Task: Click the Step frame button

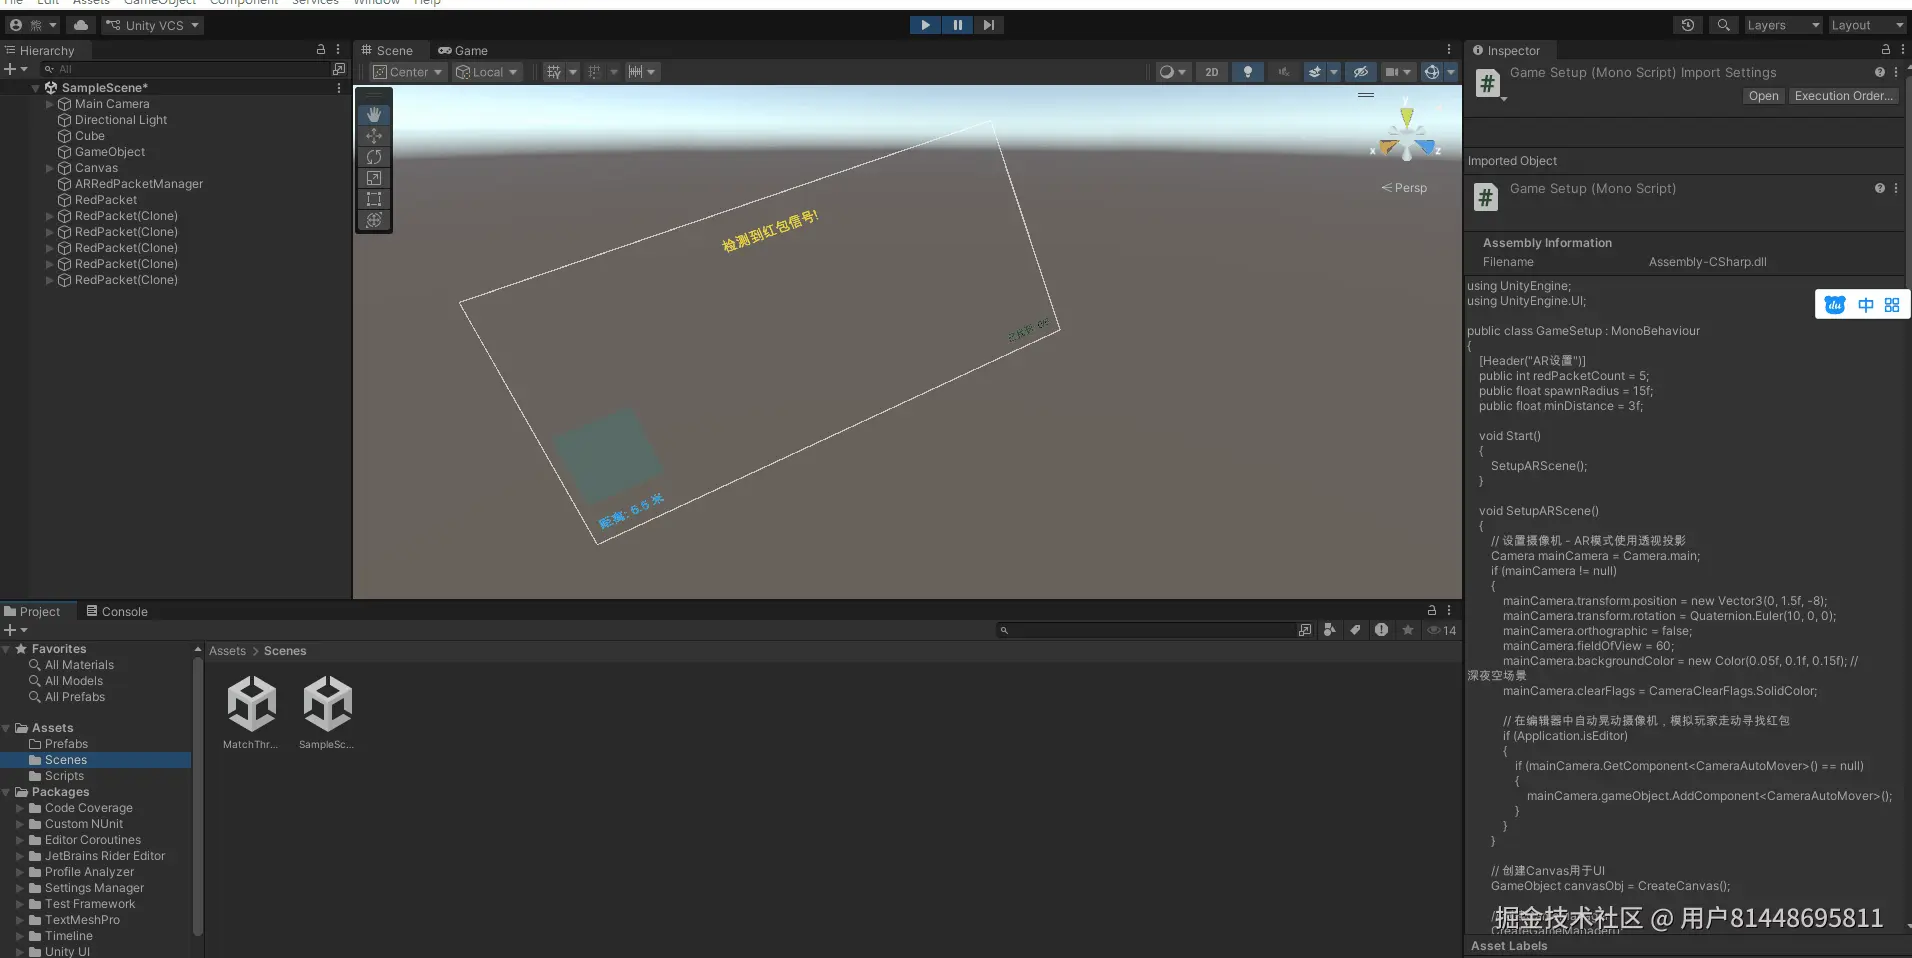Action: pyautogui.click(x=988, y=25)
